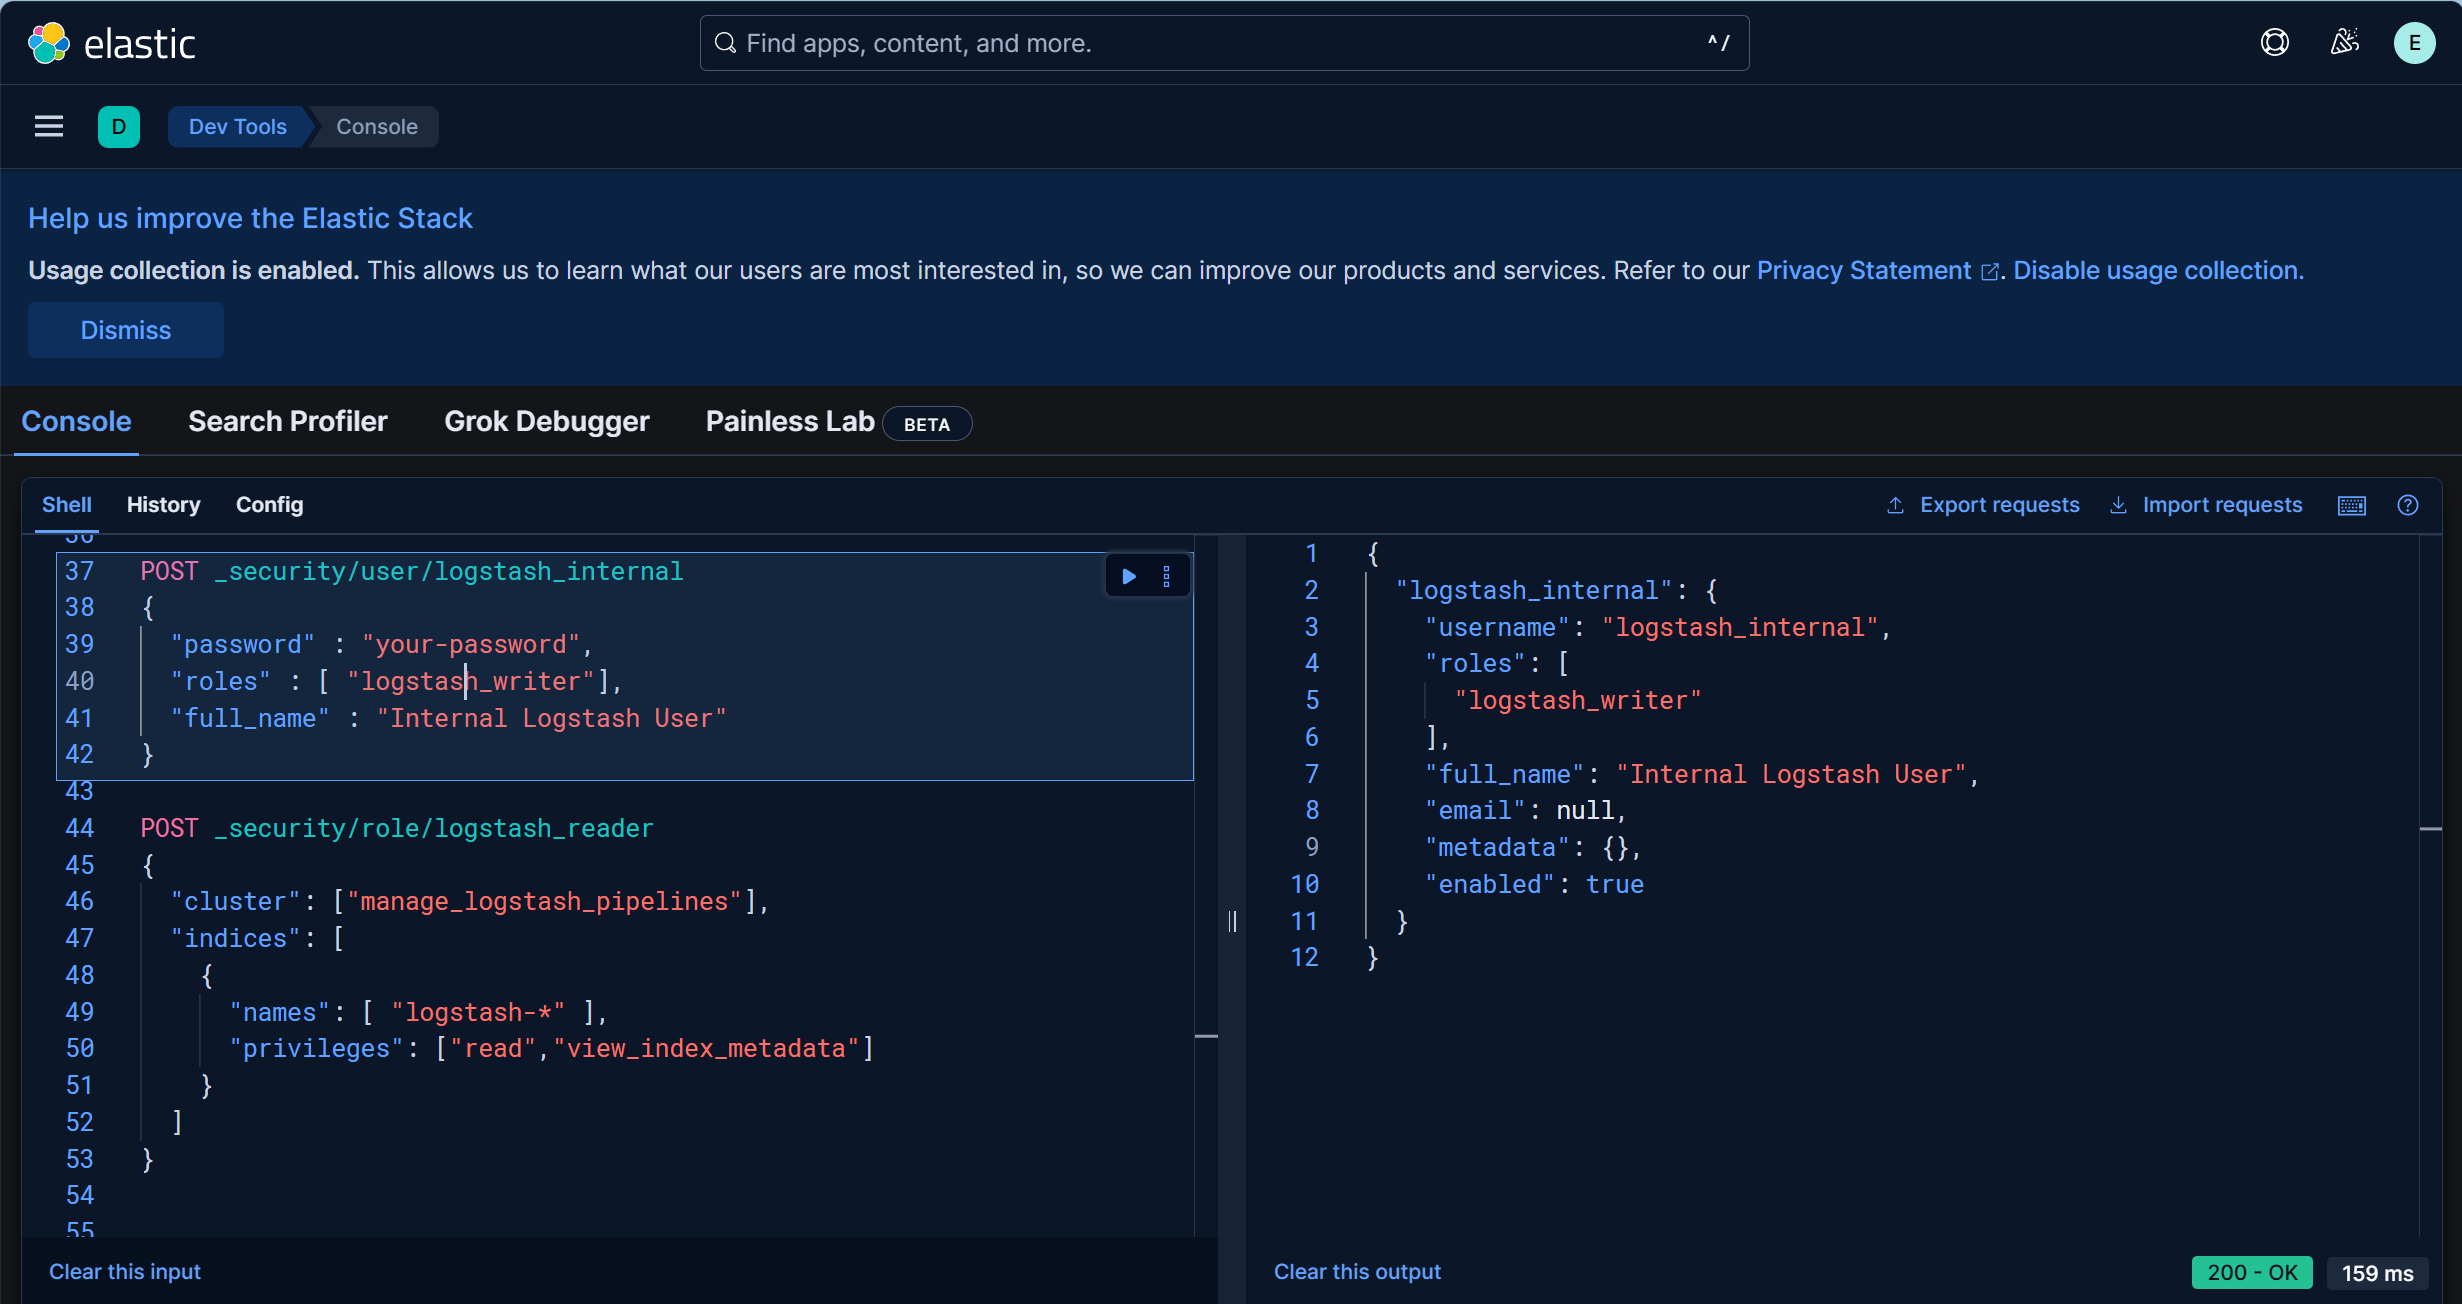The image size is (2462, 1304).
Task: Open the E user profile avatar
Action: [x=2414, y=43]
